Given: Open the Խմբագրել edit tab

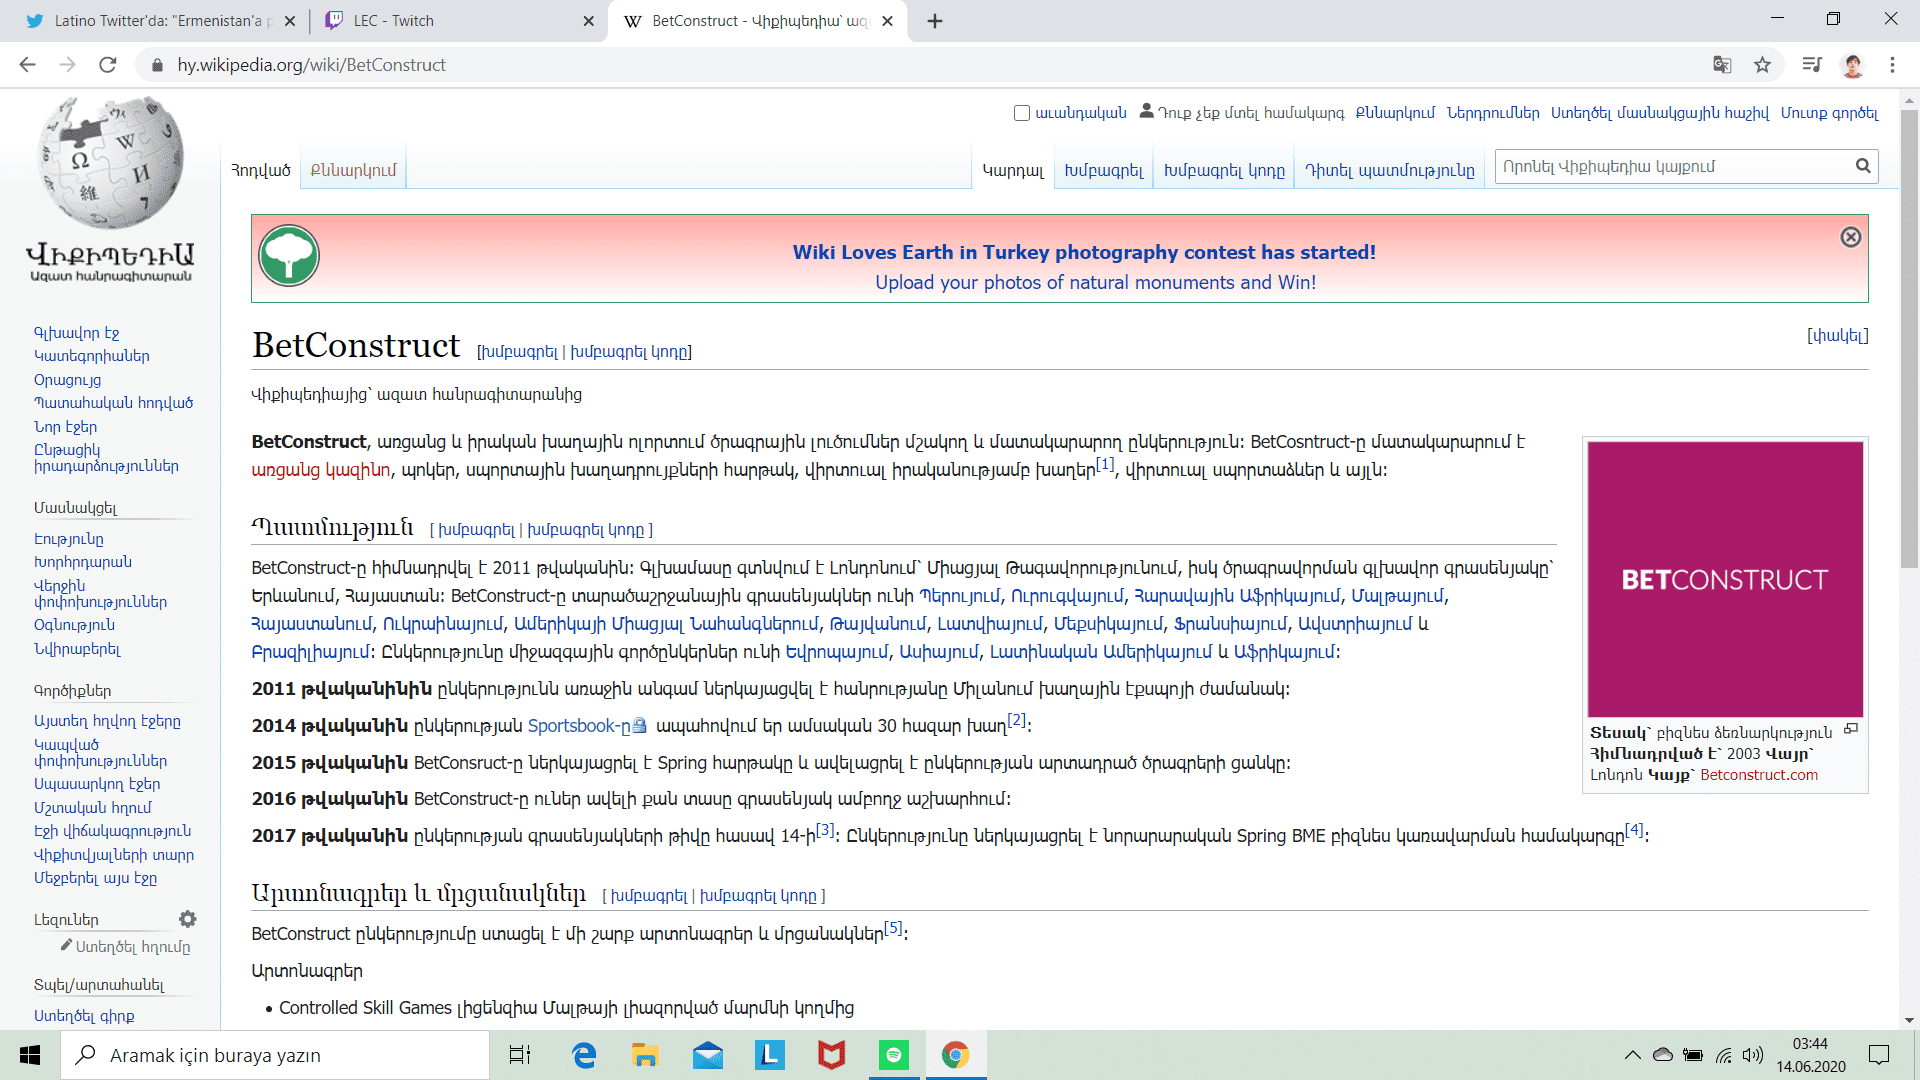Looking at the screenshot, I should coord(1104,170).
